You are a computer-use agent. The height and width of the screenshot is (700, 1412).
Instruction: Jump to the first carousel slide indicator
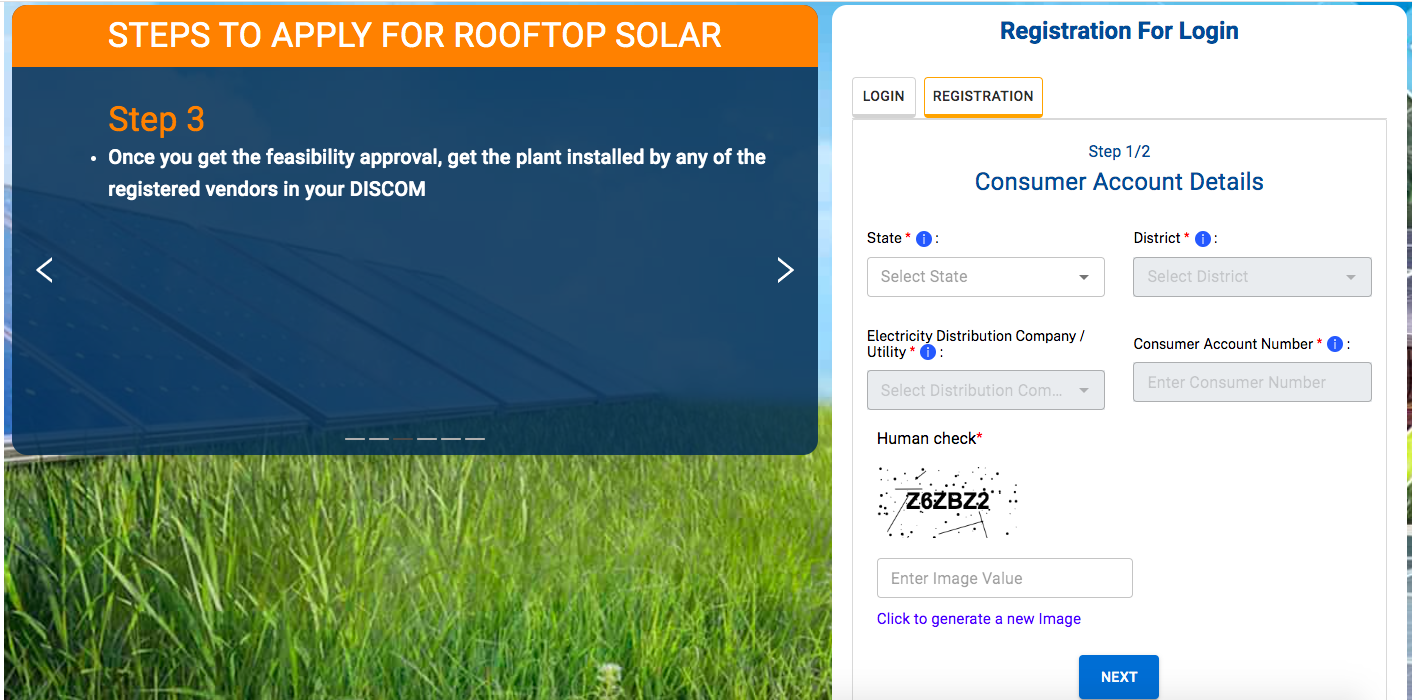[x=355, y=439]
